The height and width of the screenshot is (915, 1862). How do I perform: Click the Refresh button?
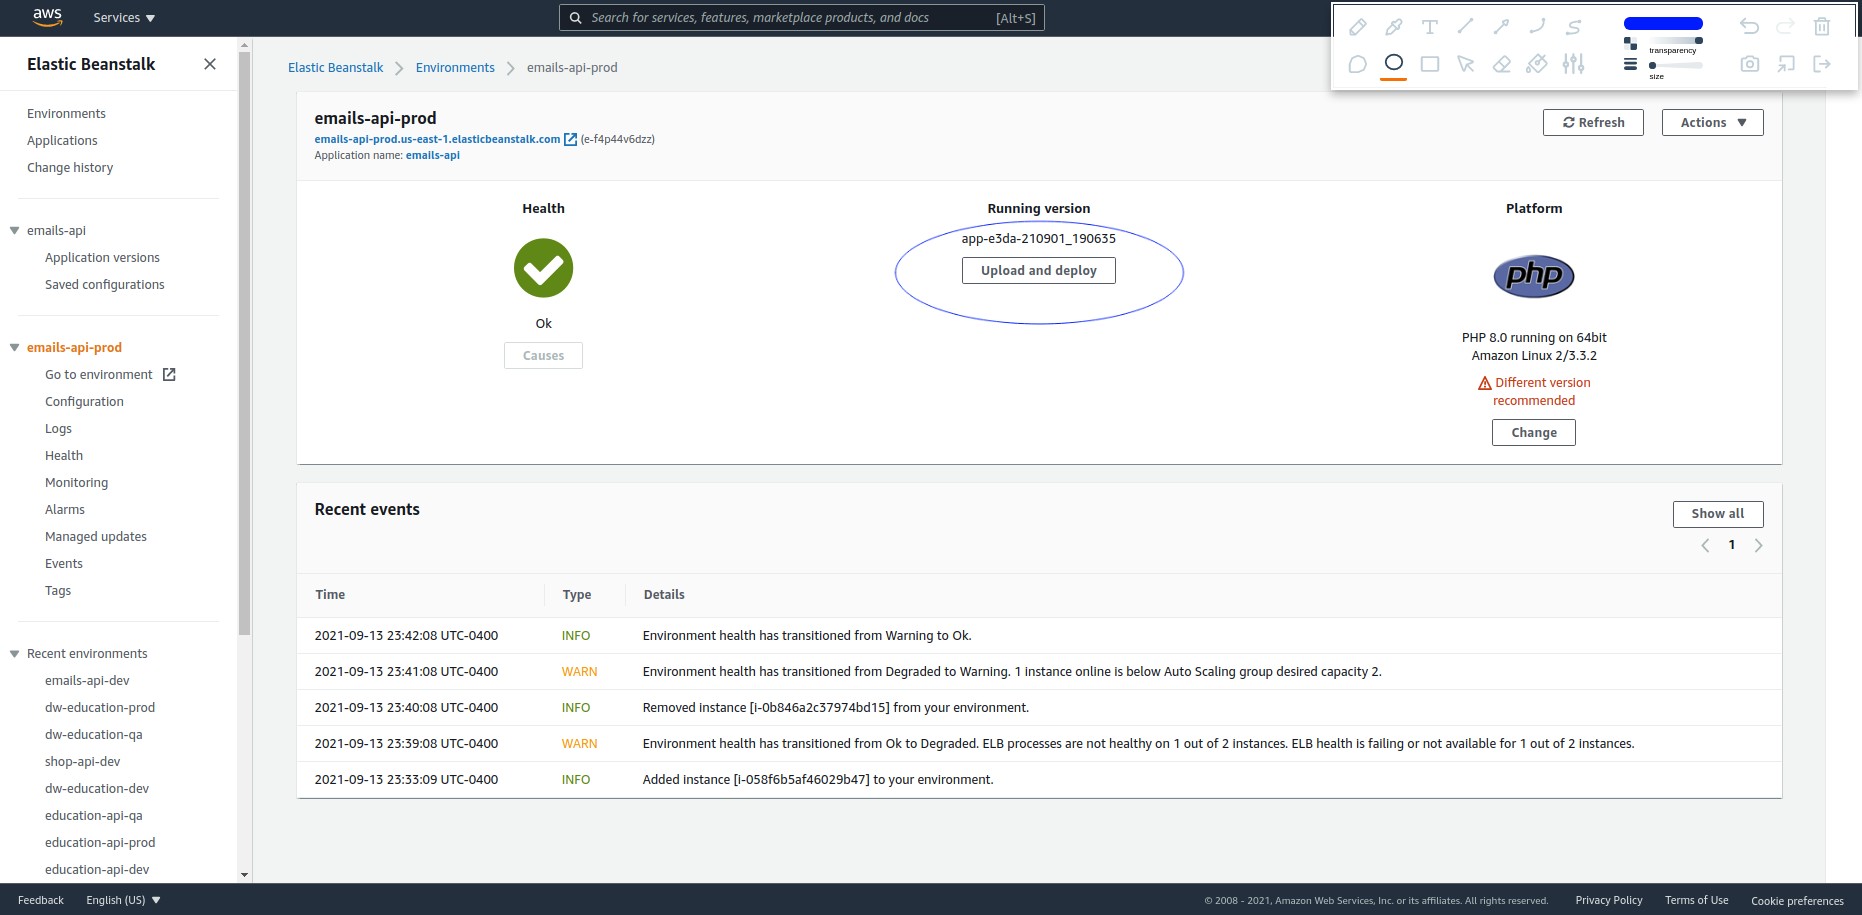click(1593, 123)
